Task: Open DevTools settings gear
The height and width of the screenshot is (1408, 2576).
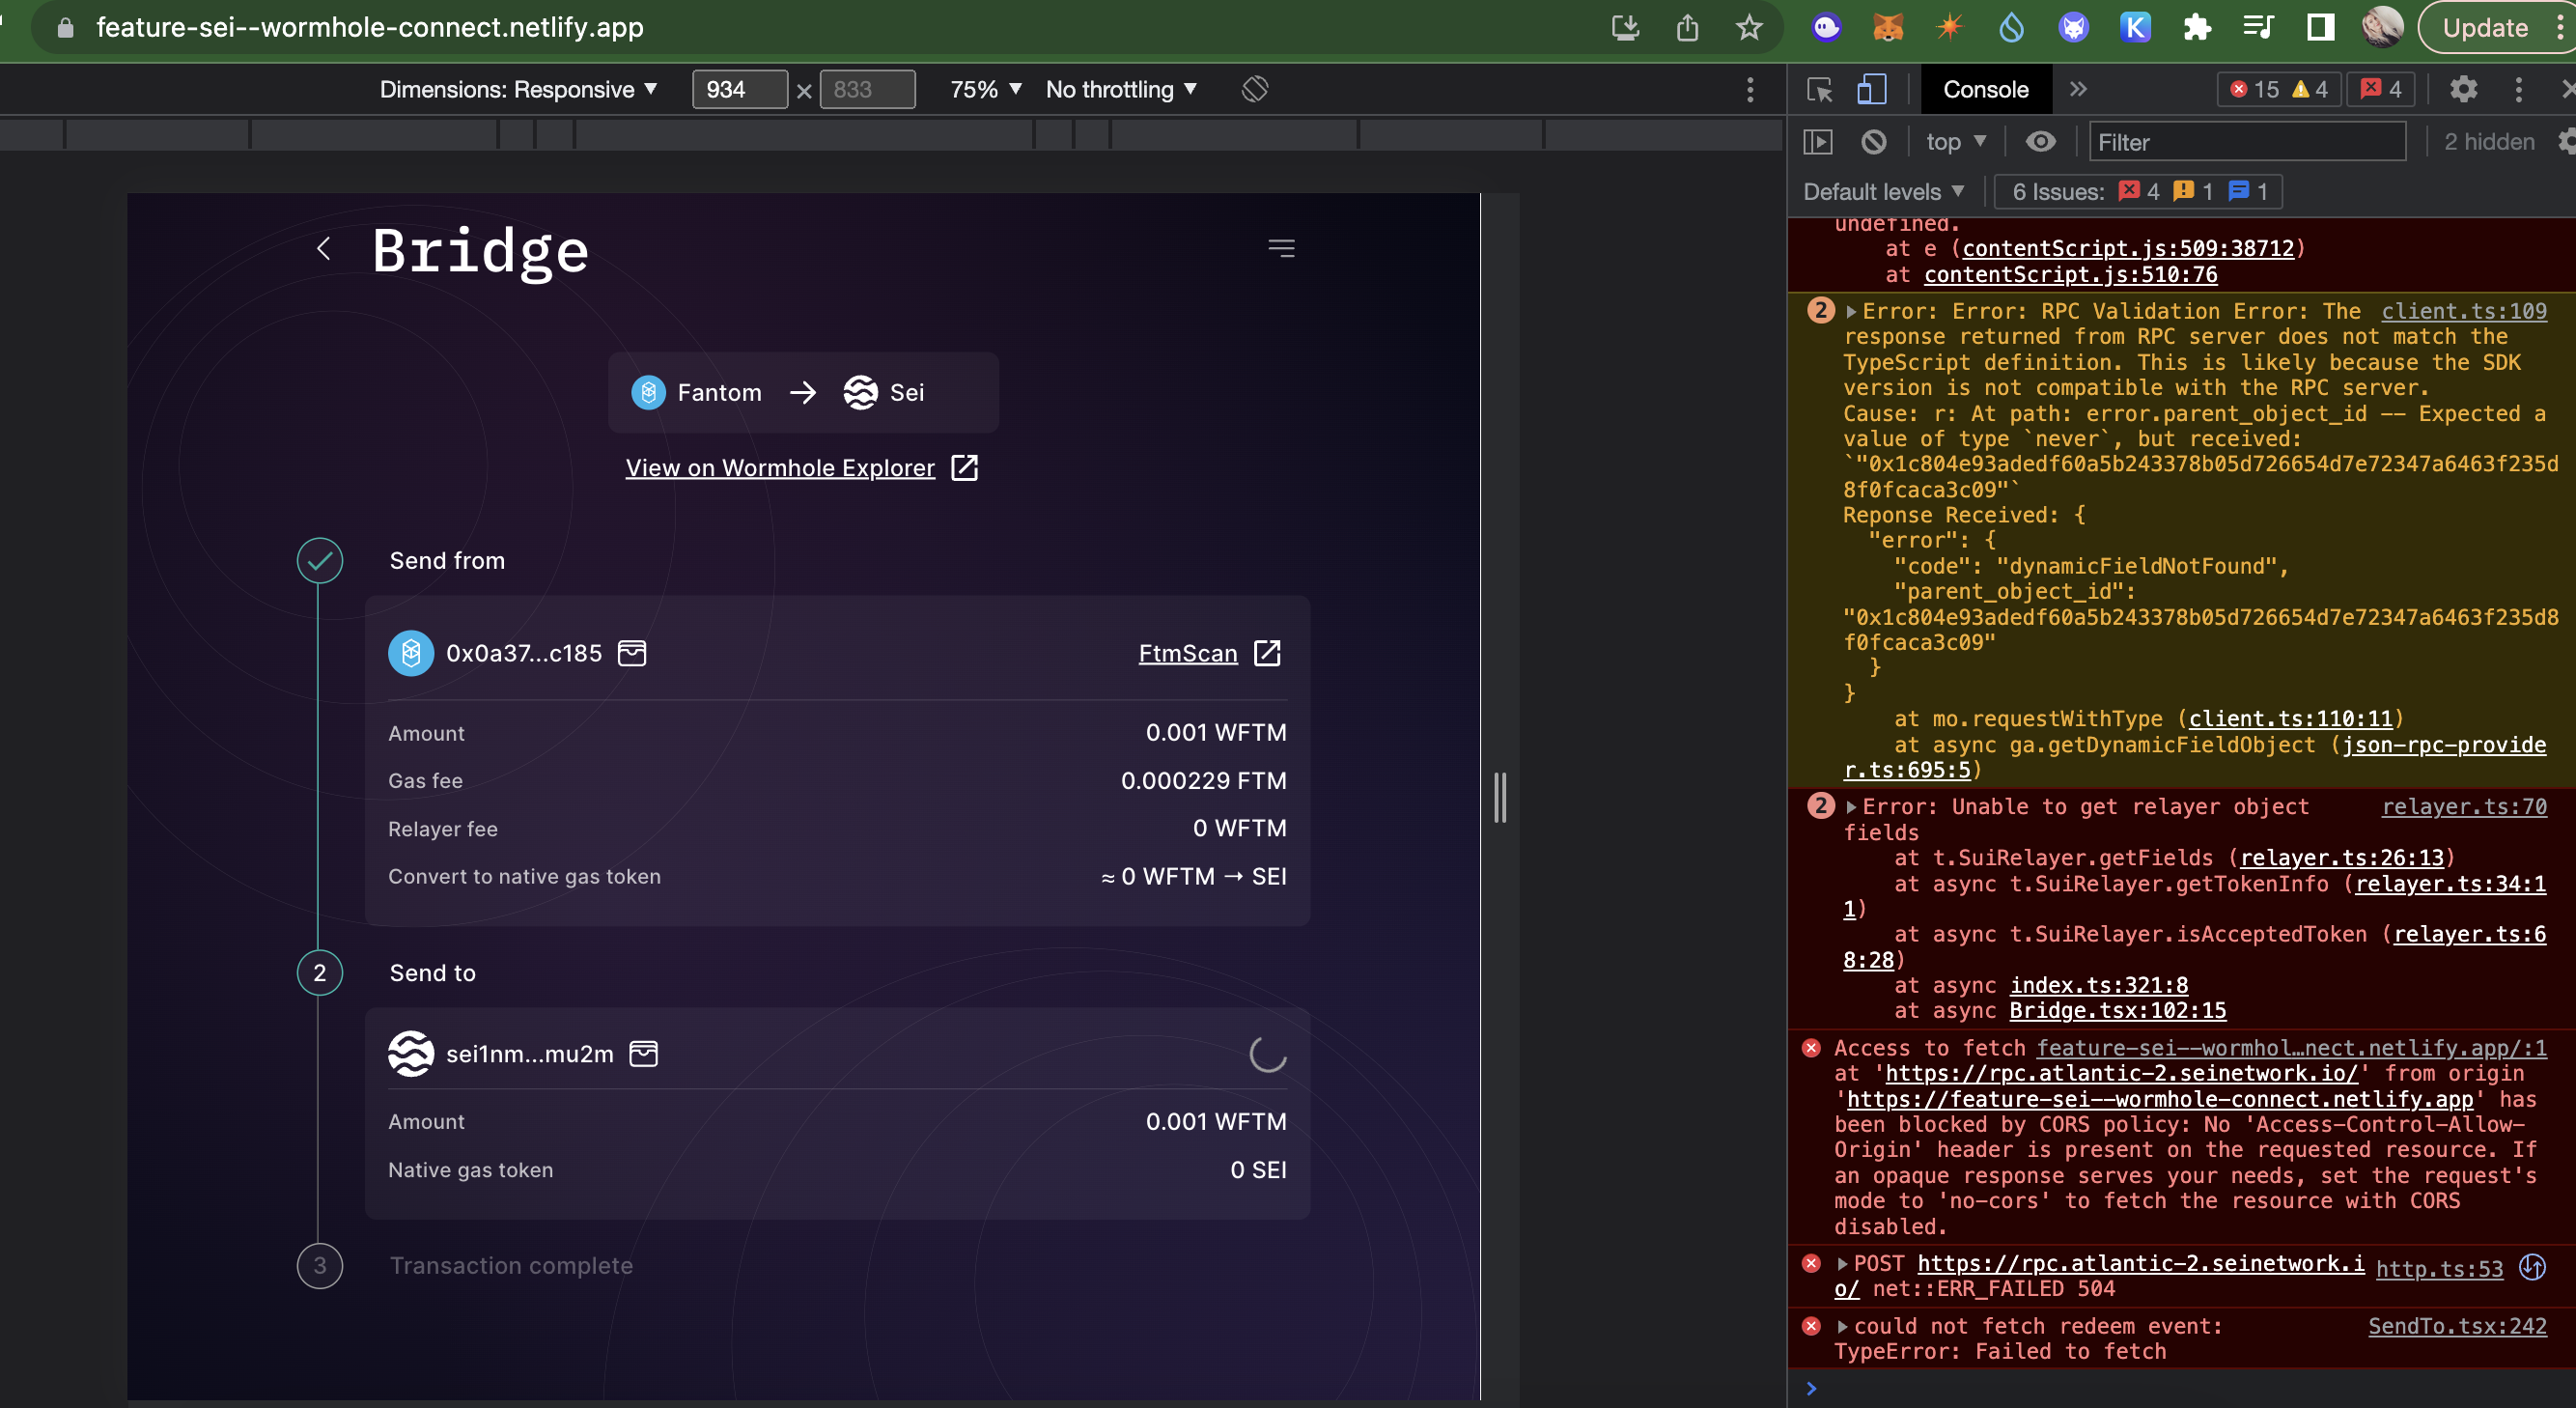Action: coord(2463,90)
